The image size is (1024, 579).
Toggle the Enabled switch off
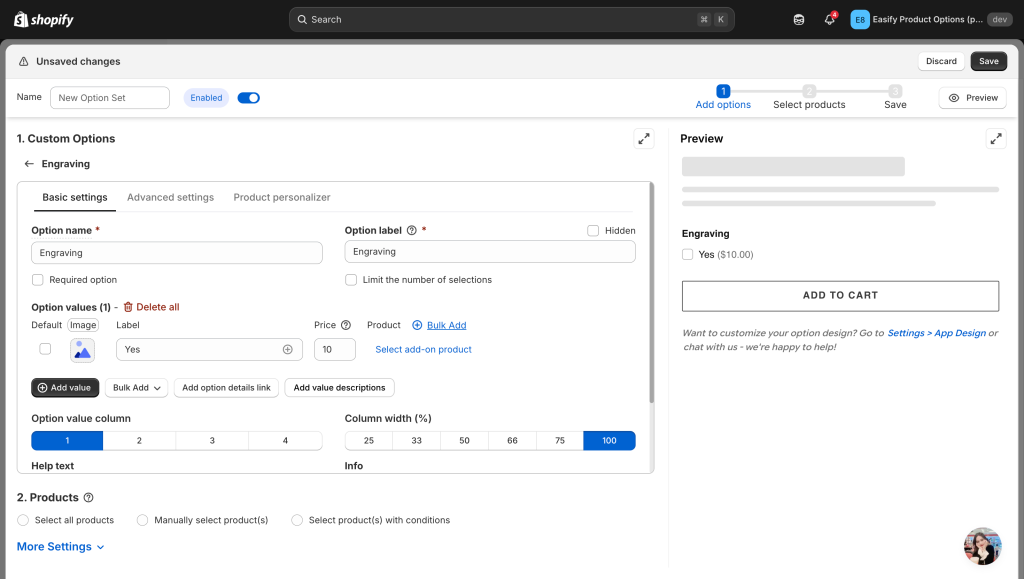click(248, 98)
